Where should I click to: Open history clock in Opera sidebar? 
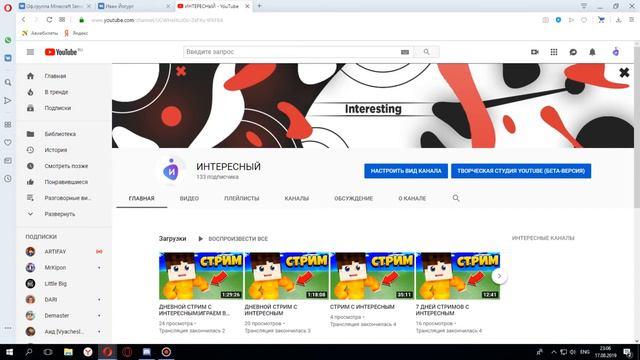(x=8, y=178)
